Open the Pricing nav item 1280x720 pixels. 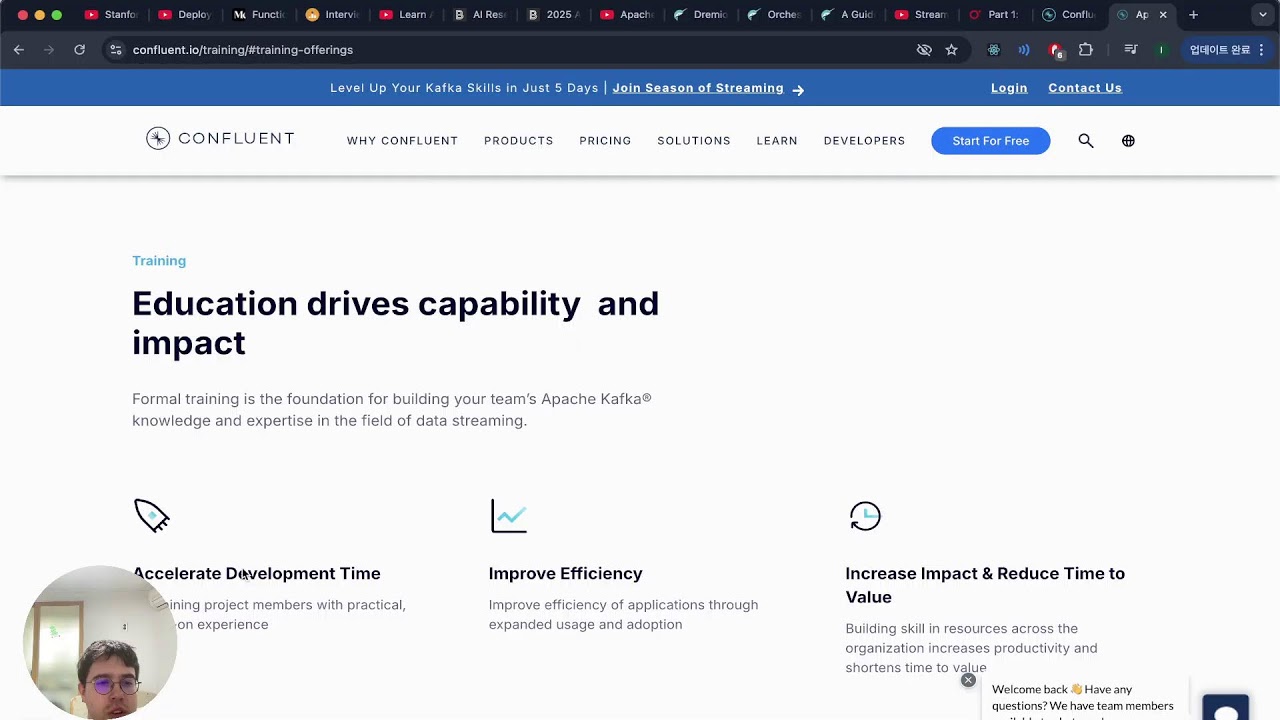(x=605, y=141)
